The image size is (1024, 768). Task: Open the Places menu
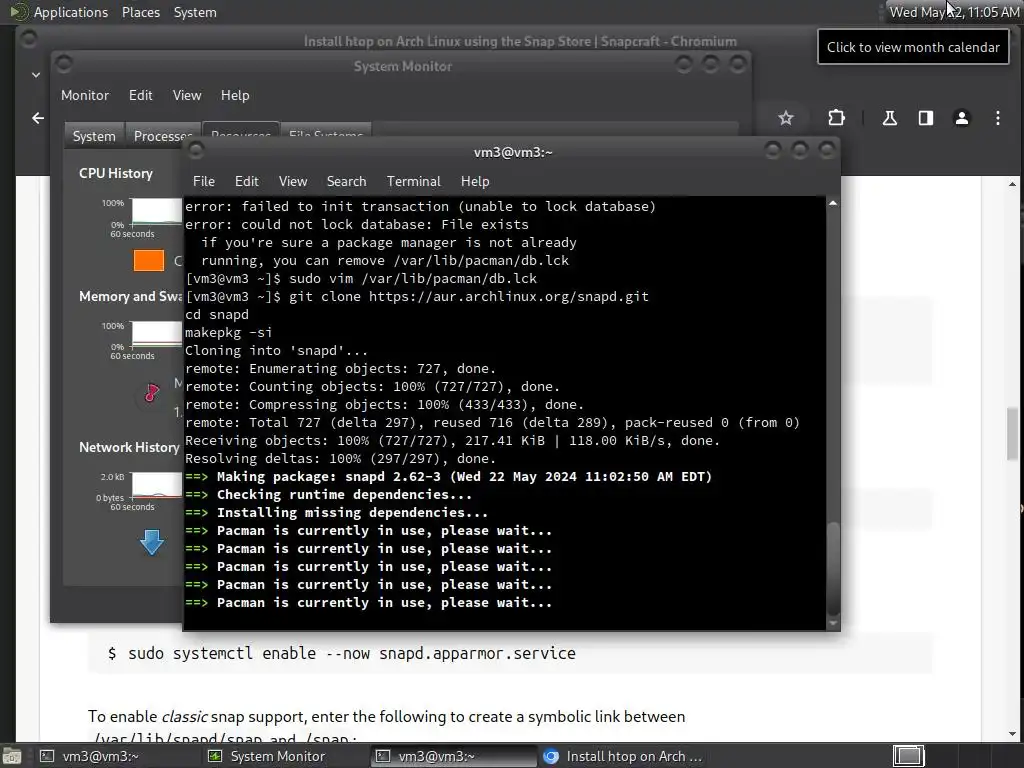[140, 12]
